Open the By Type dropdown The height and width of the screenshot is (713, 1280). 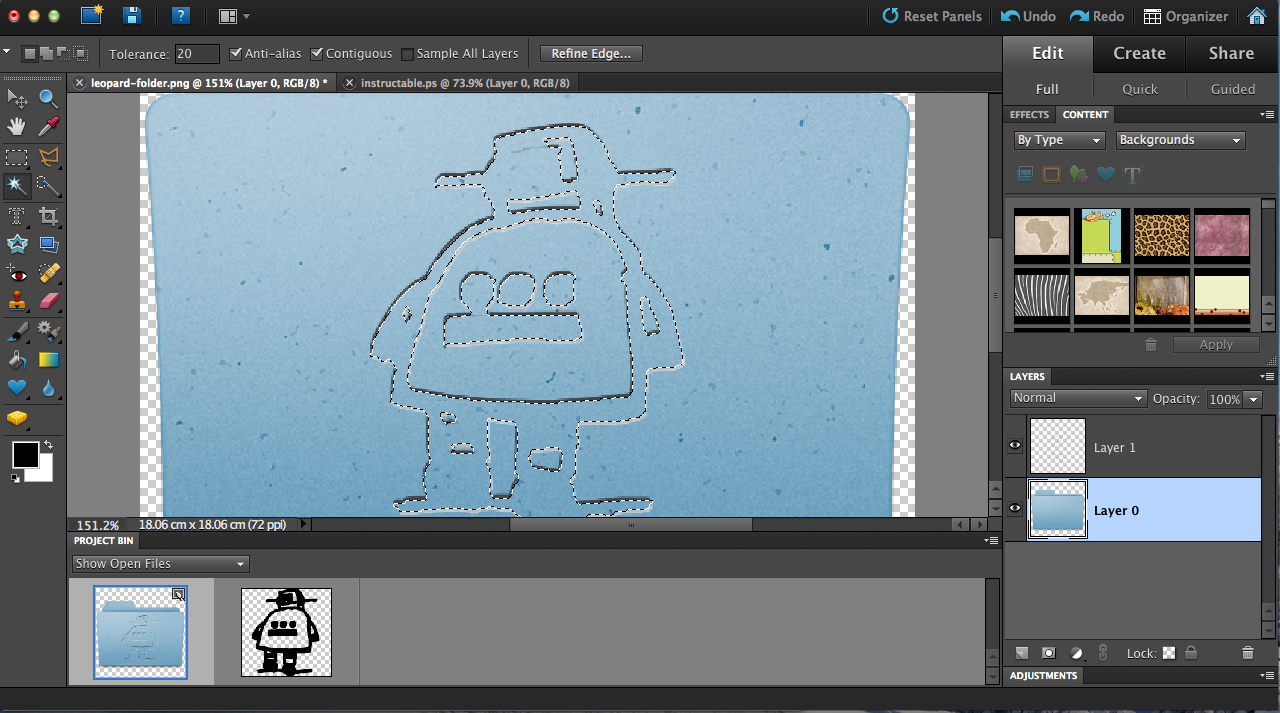point(1059,140)
